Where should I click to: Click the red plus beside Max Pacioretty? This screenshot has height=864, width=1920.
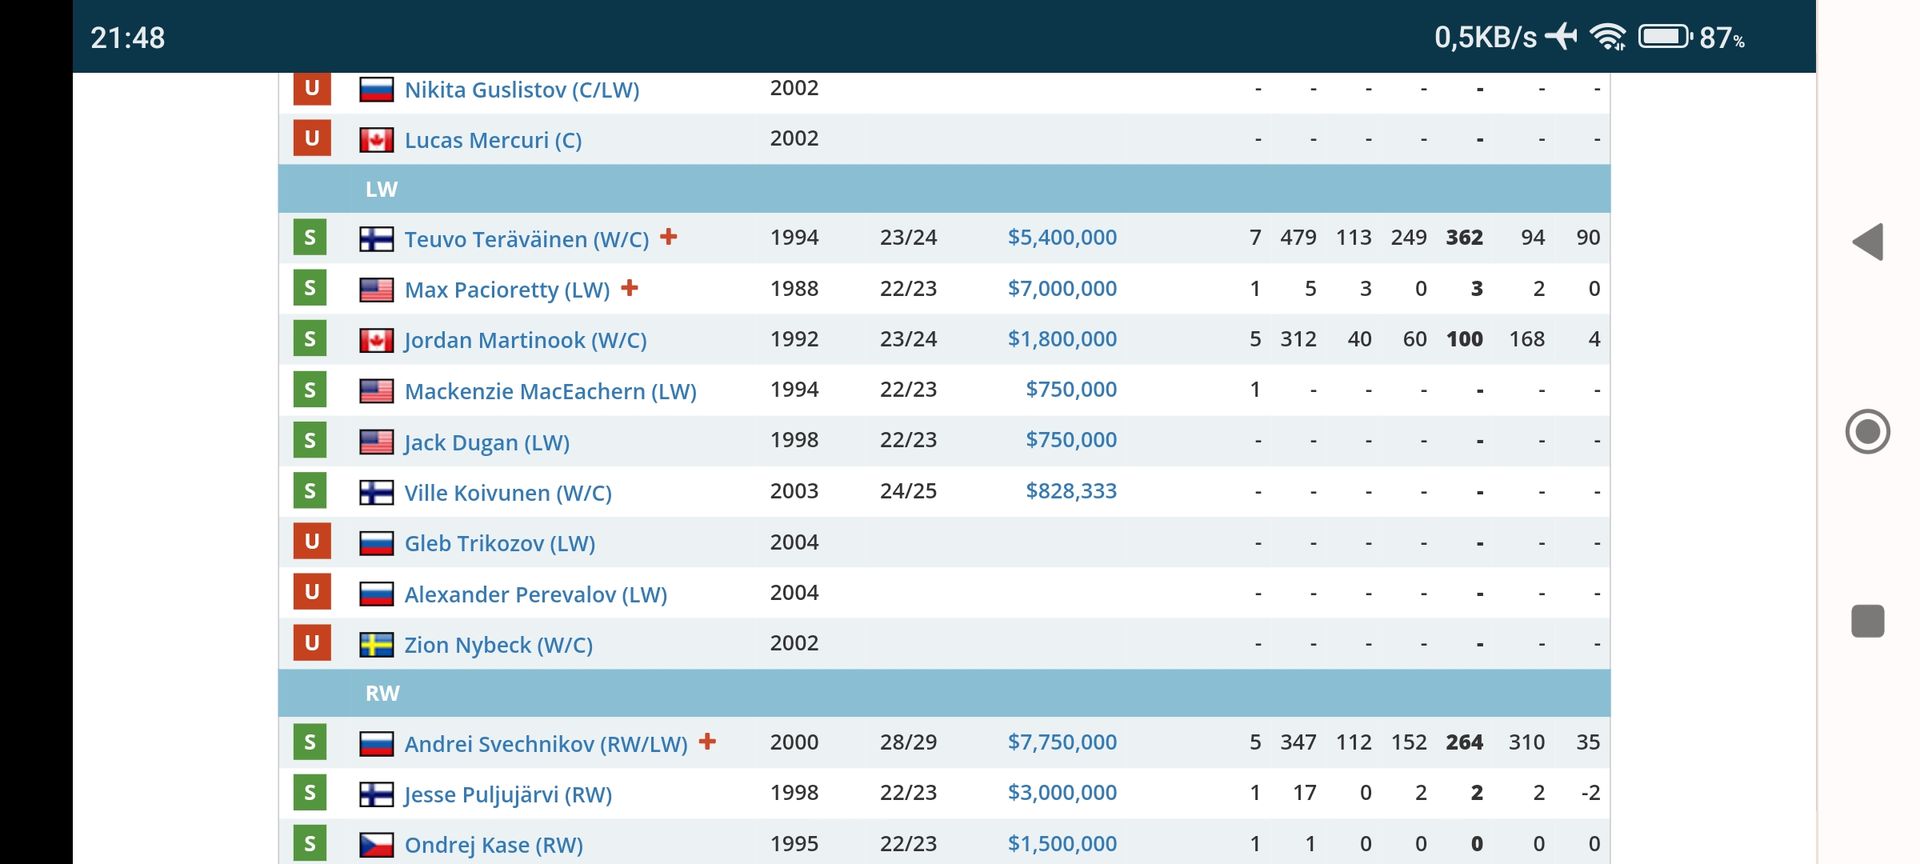pyautogui.click(x=629, y=288)
